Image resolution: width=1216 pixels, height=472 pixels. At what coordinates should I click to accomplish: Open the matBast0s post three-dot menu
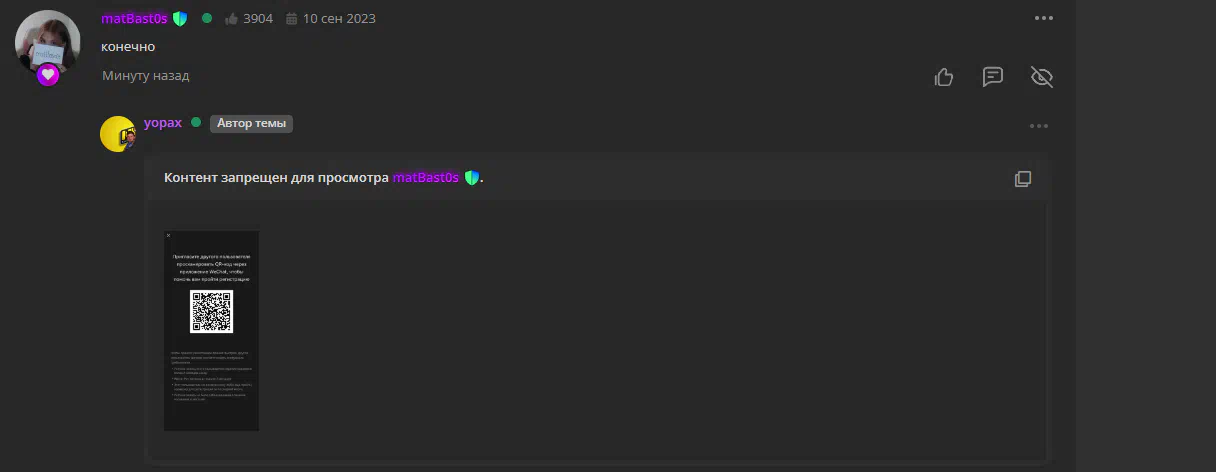pyautogui.click(x=1043, y=18)
